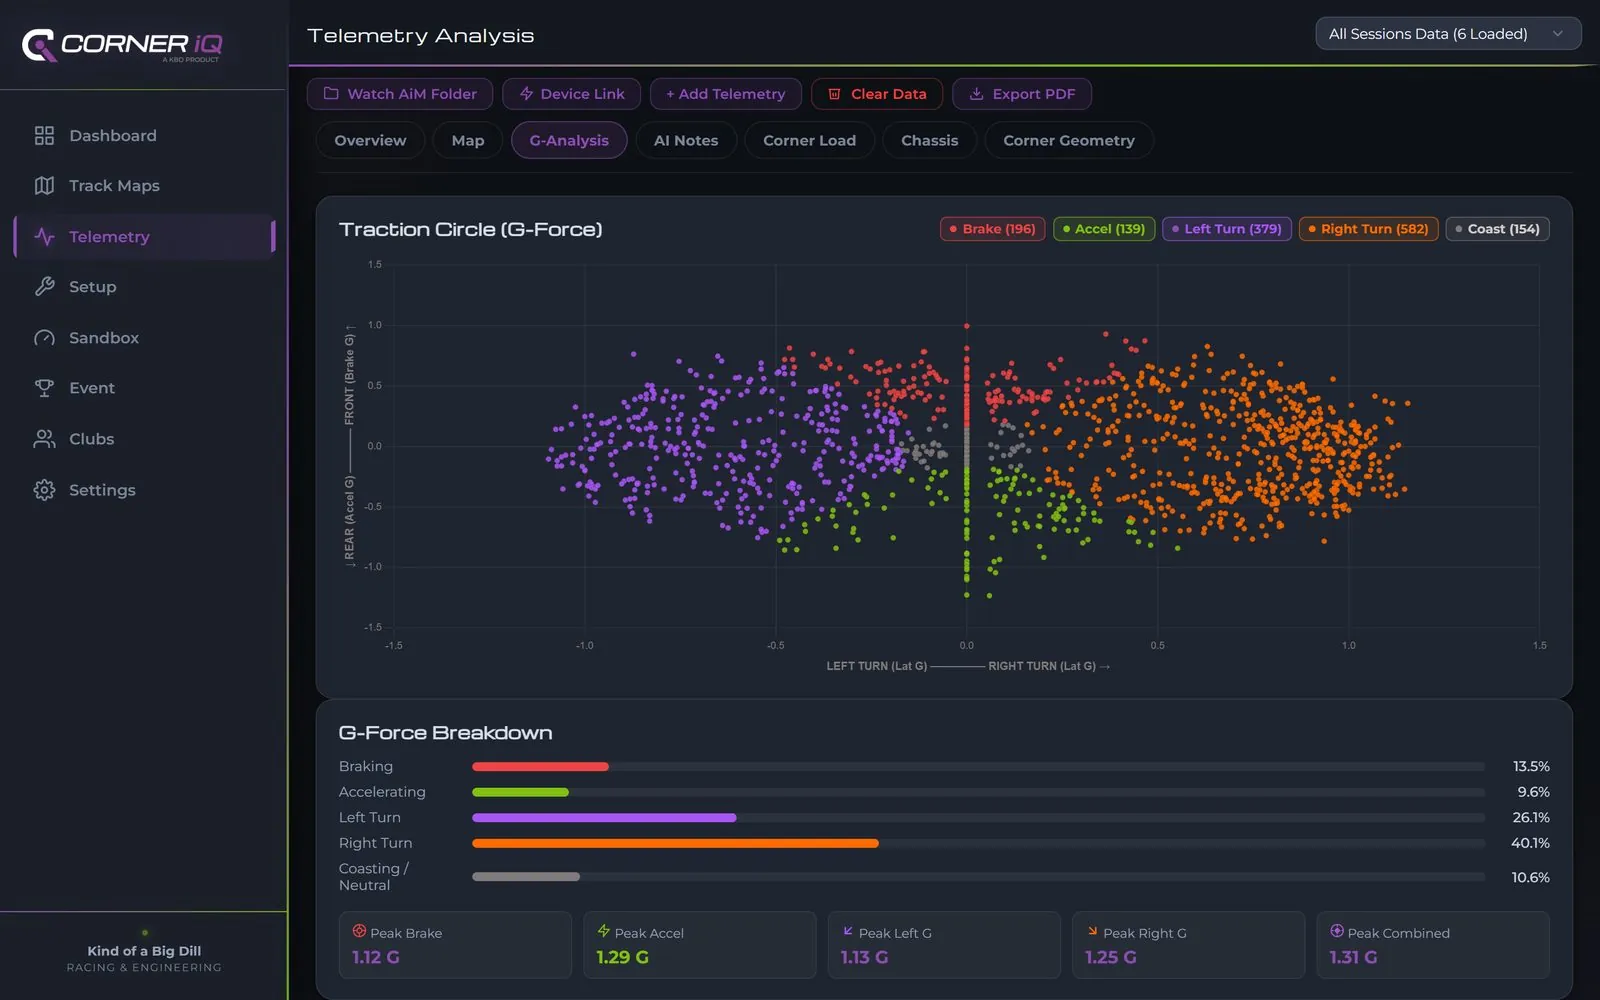This screenshot has width=1600, height=1000.
Task: Click the Settings gear icon
Action: tap(44, 489)
